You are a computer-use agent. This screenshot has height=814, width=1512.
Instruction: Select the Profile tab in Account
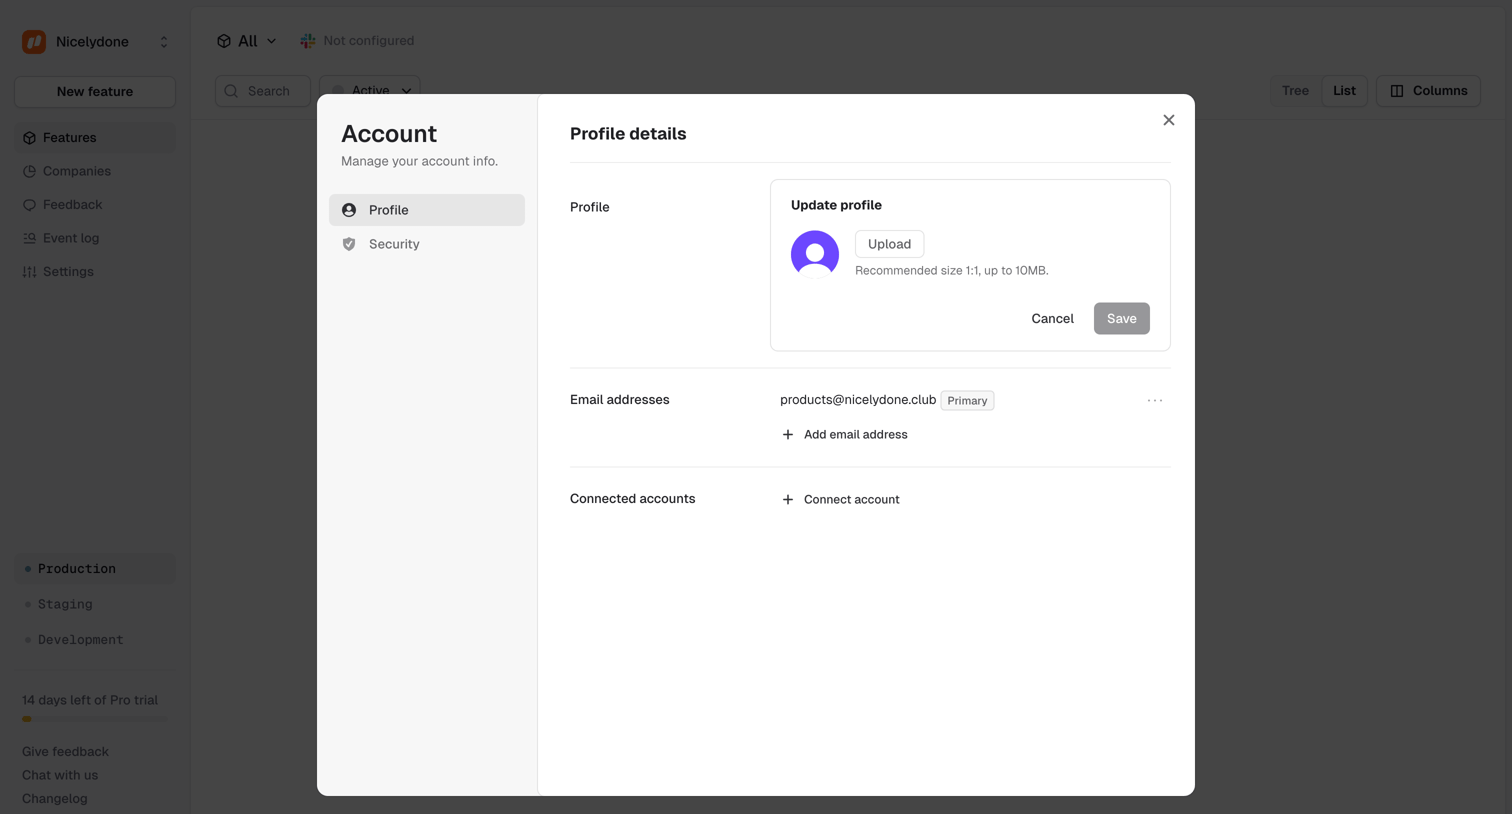pyautogui.click(x=427, y=210)
